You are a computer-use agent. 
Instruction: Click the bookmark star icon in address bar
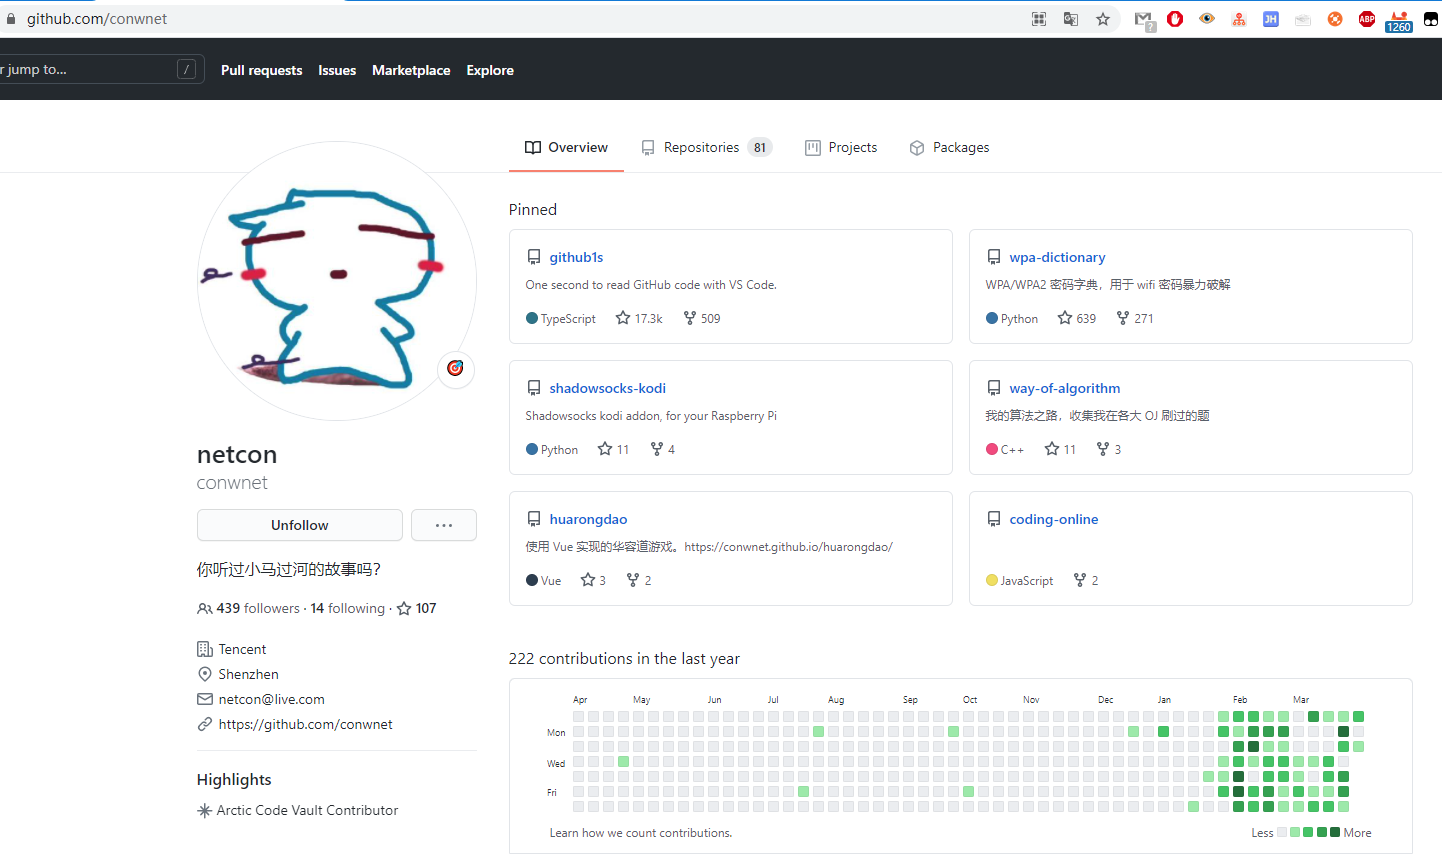click(1103, 19)
